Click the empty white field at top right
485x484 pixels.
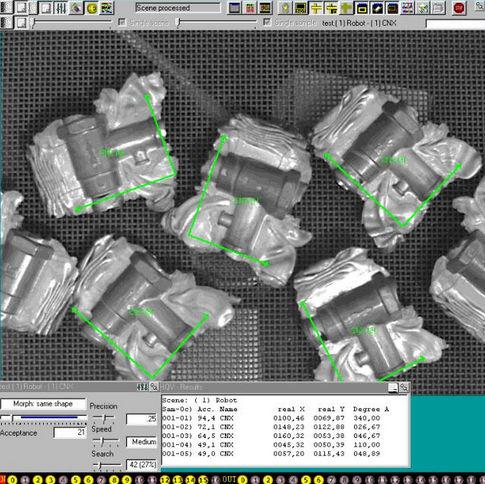point(455,23)
